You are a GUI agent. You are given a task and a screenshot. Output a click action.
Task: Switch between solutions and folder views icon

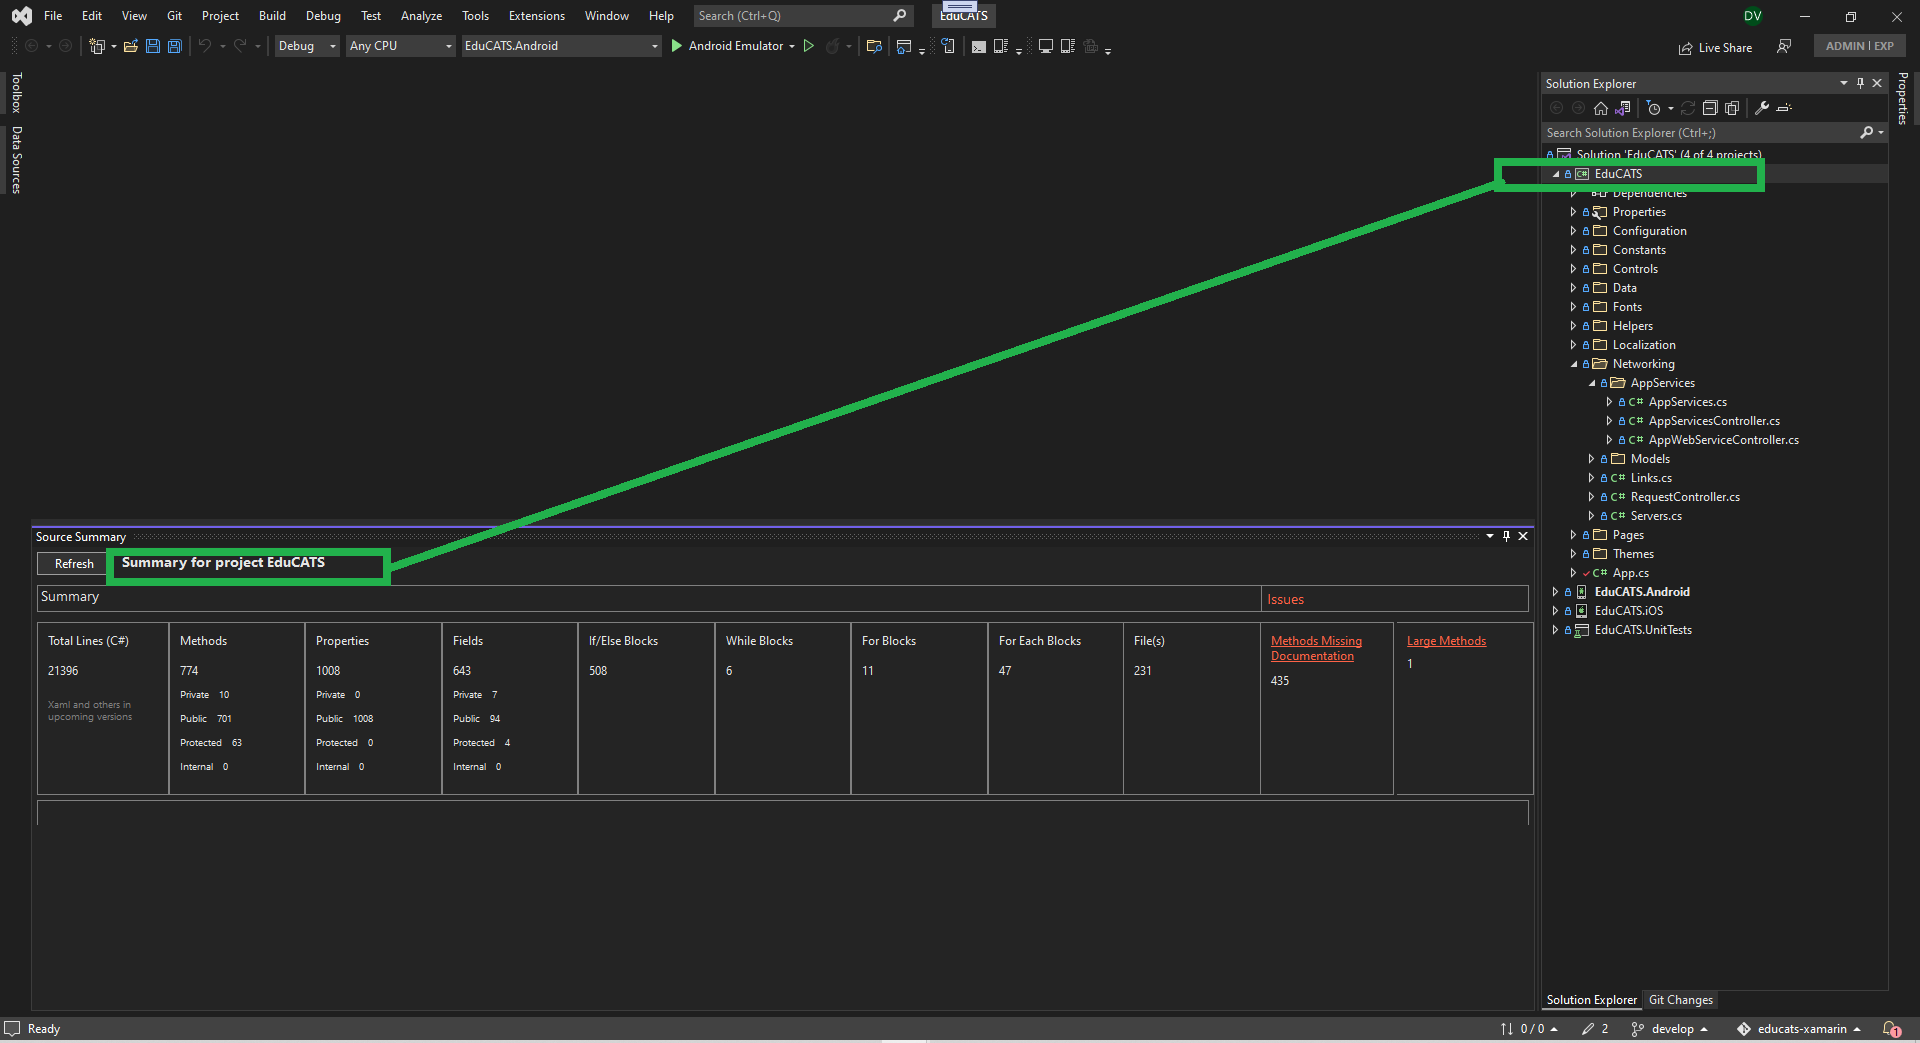pyautogui.click(x=1623, y=108)
